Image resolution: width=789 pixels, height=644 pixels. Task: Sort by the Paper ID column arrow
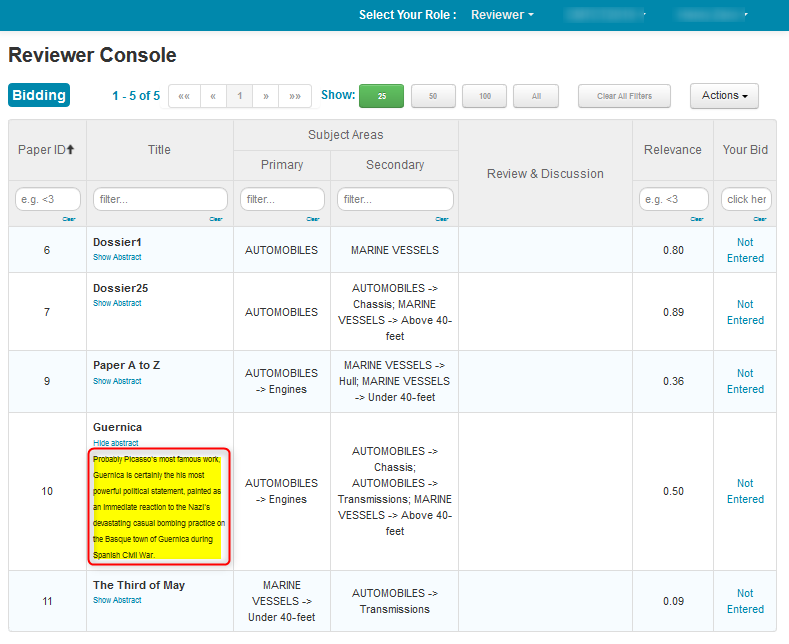(x=71, y=150)
